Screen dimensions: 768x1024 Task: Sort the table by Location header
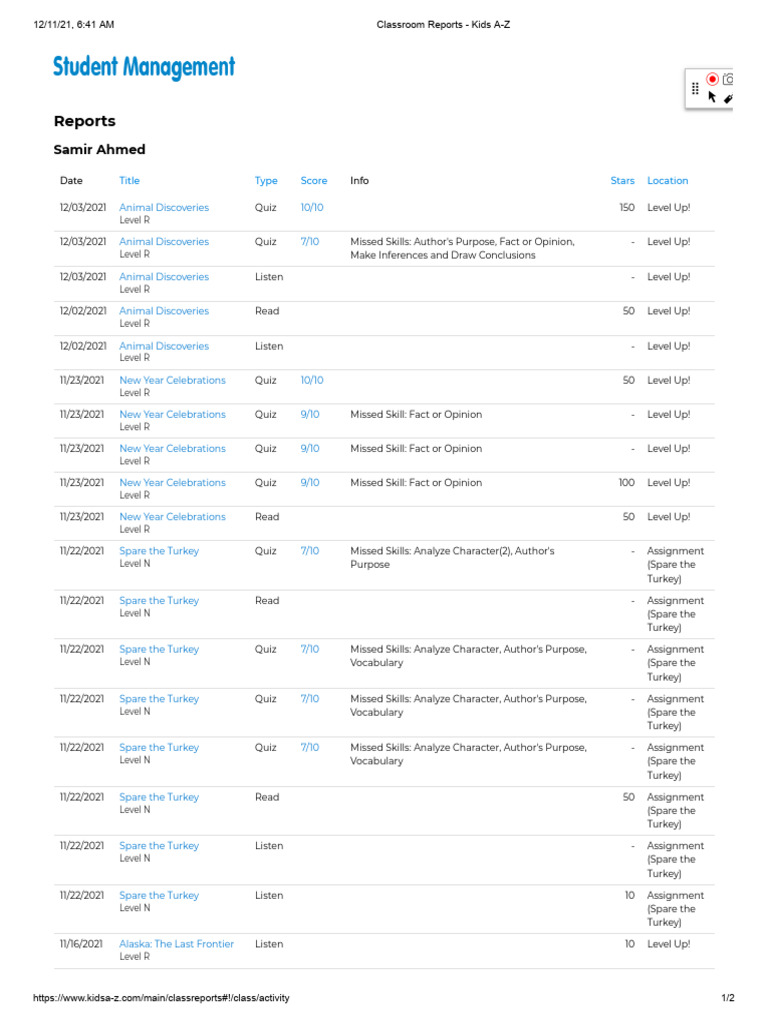pos(667,181)
